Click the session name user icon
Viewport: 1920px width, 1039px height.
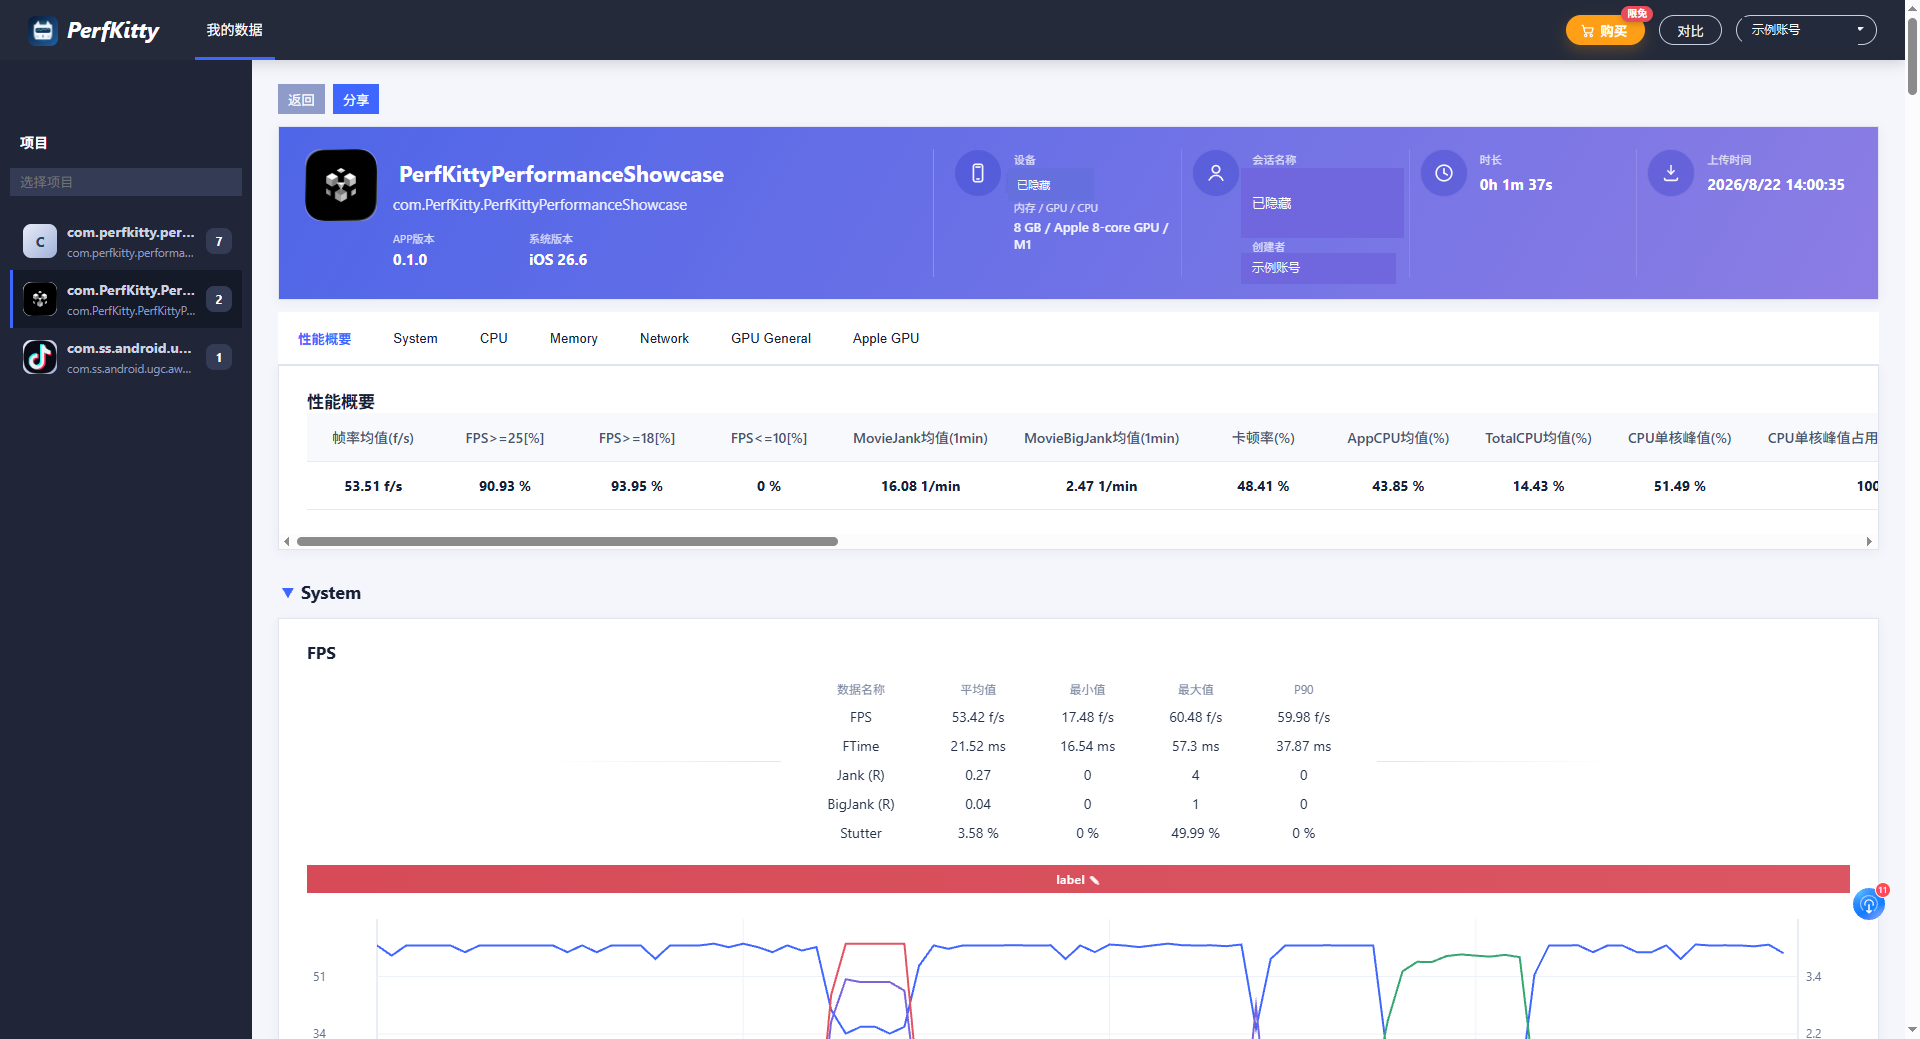pos(1216,173)
